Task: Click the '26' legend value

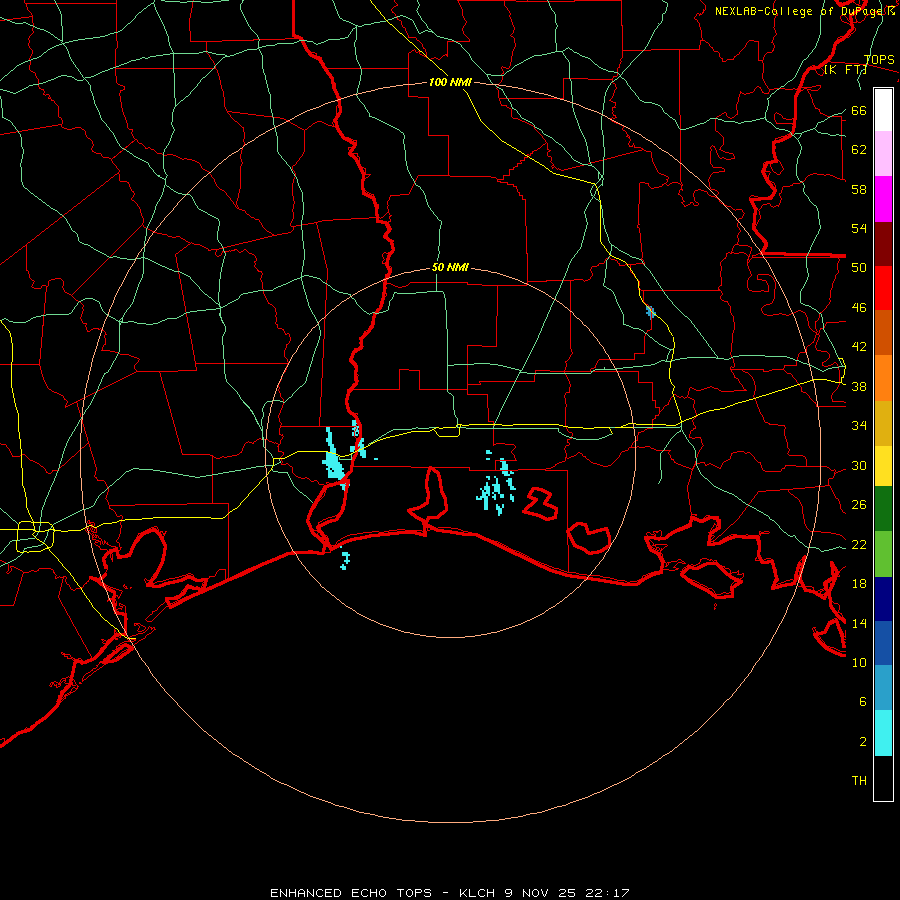Action: (x=859, y=505)
